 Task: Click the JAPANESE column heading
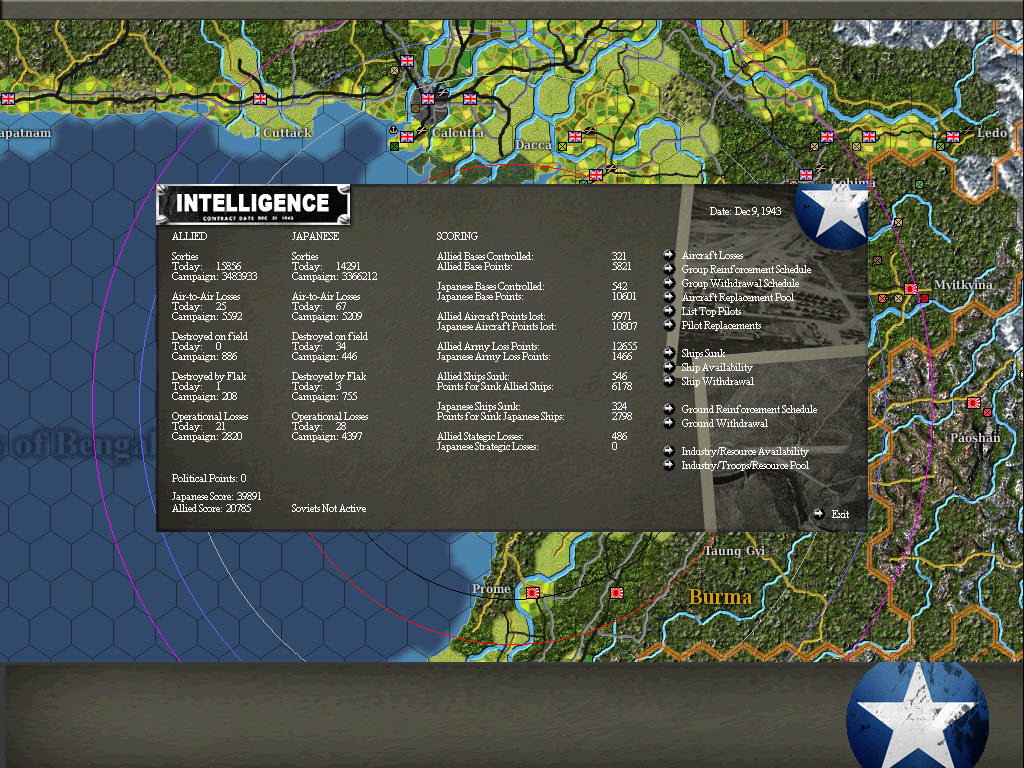315,236
